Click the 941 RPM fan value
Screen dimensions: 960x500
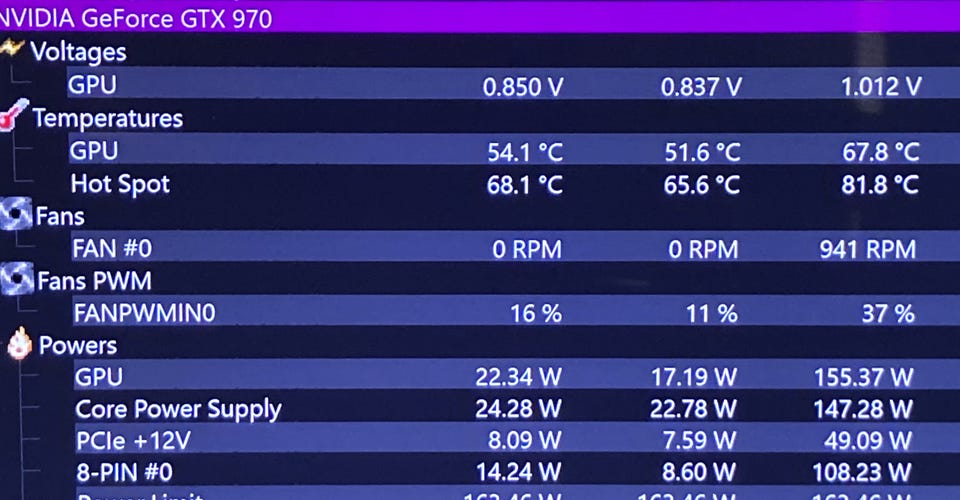tap(868, 249)
